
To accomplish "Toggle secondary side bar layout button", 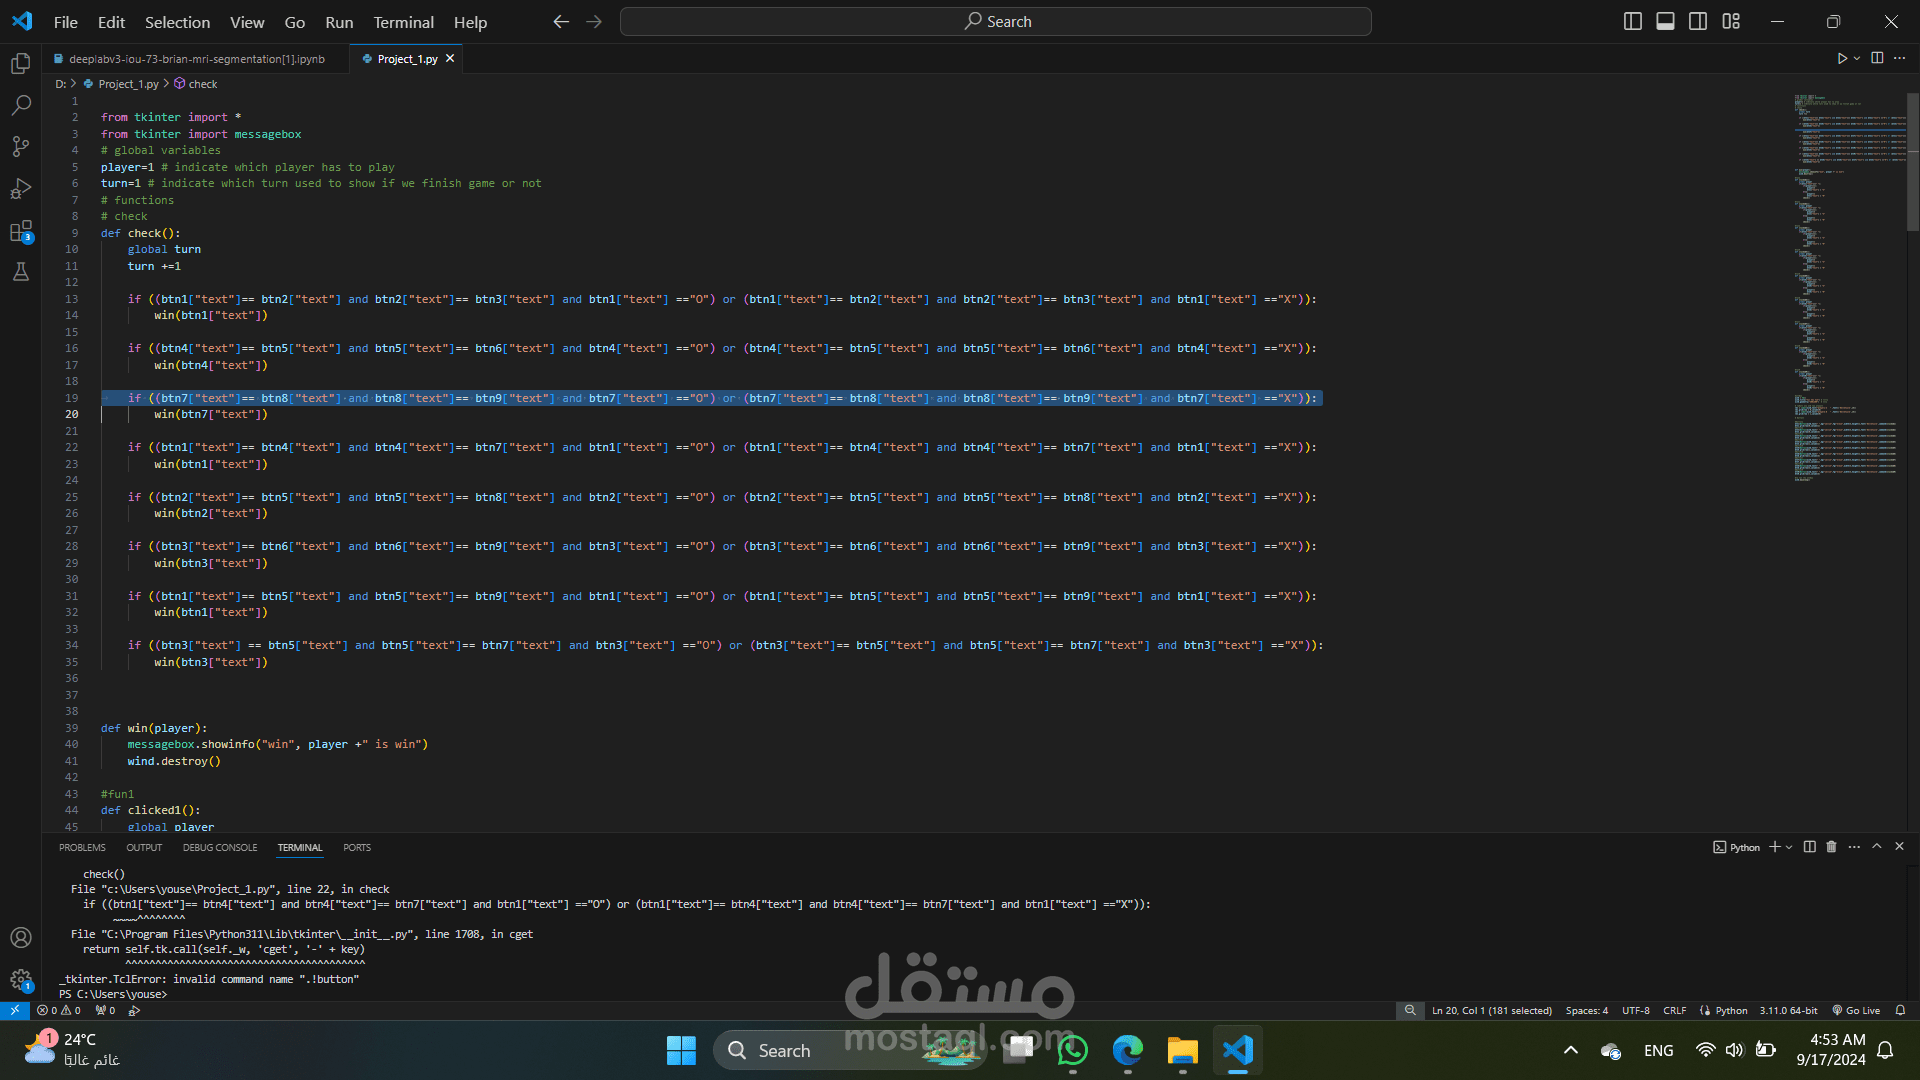I will [1698, 21].
